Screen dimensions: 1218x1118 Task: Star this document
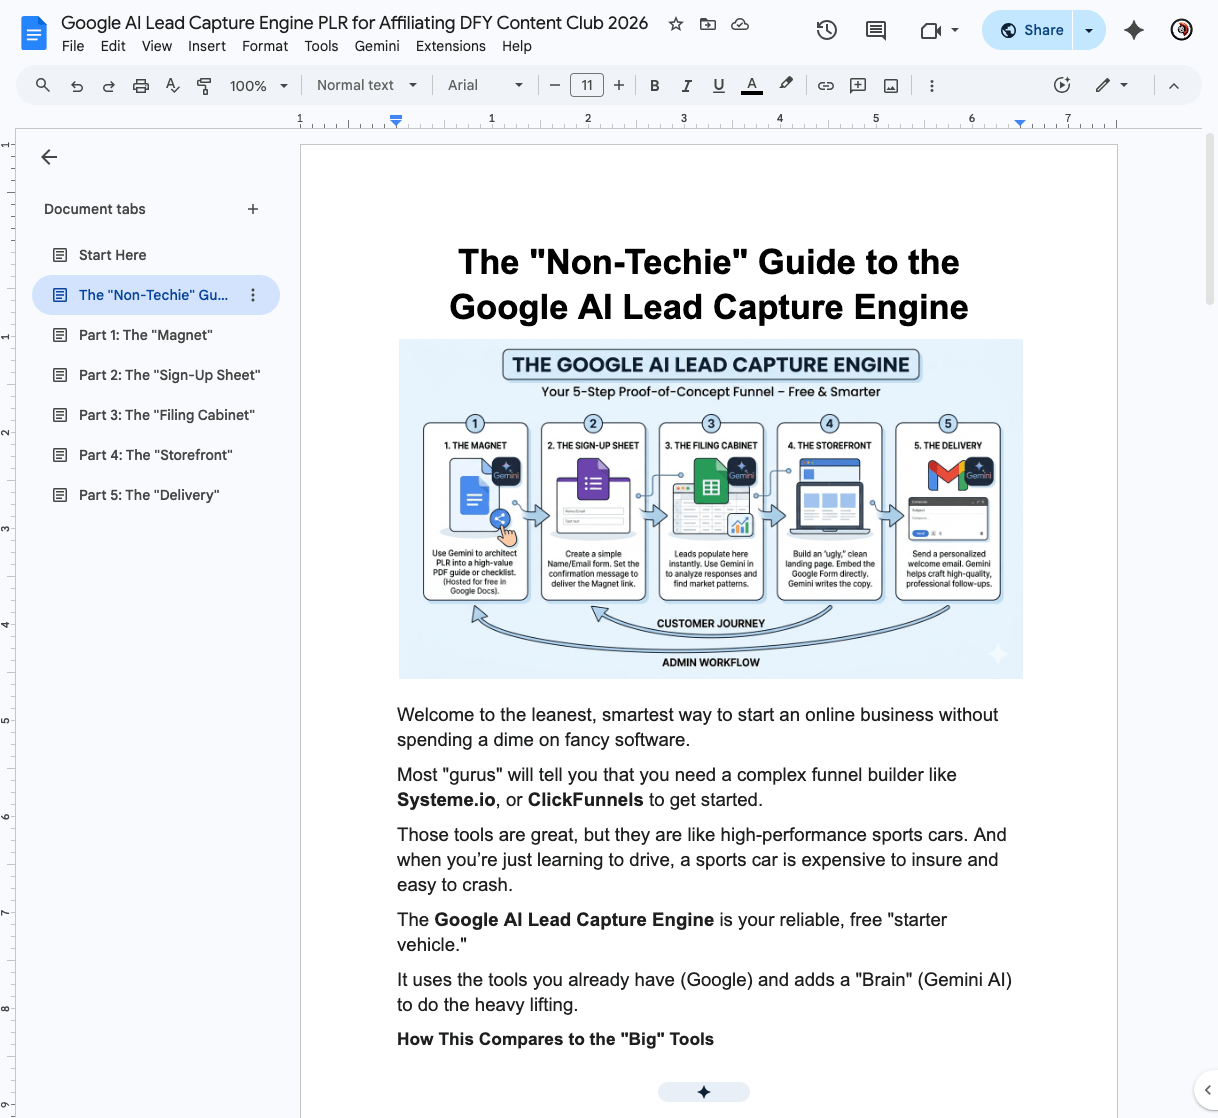(676, 24)
